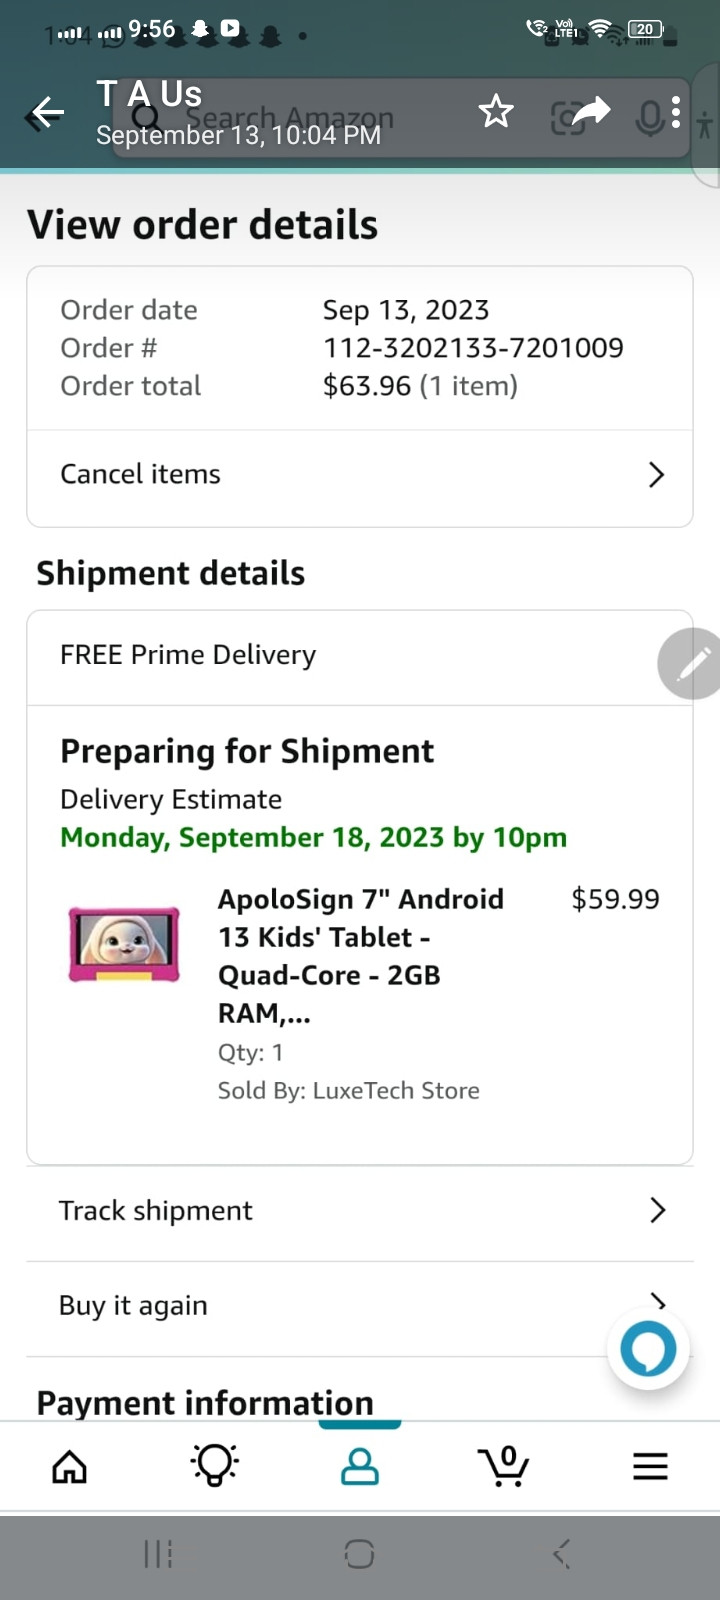The height and width of the screenshot is (1600, 720).
Task: Go to Amazon Home tab
Action: click(69, 1467)
